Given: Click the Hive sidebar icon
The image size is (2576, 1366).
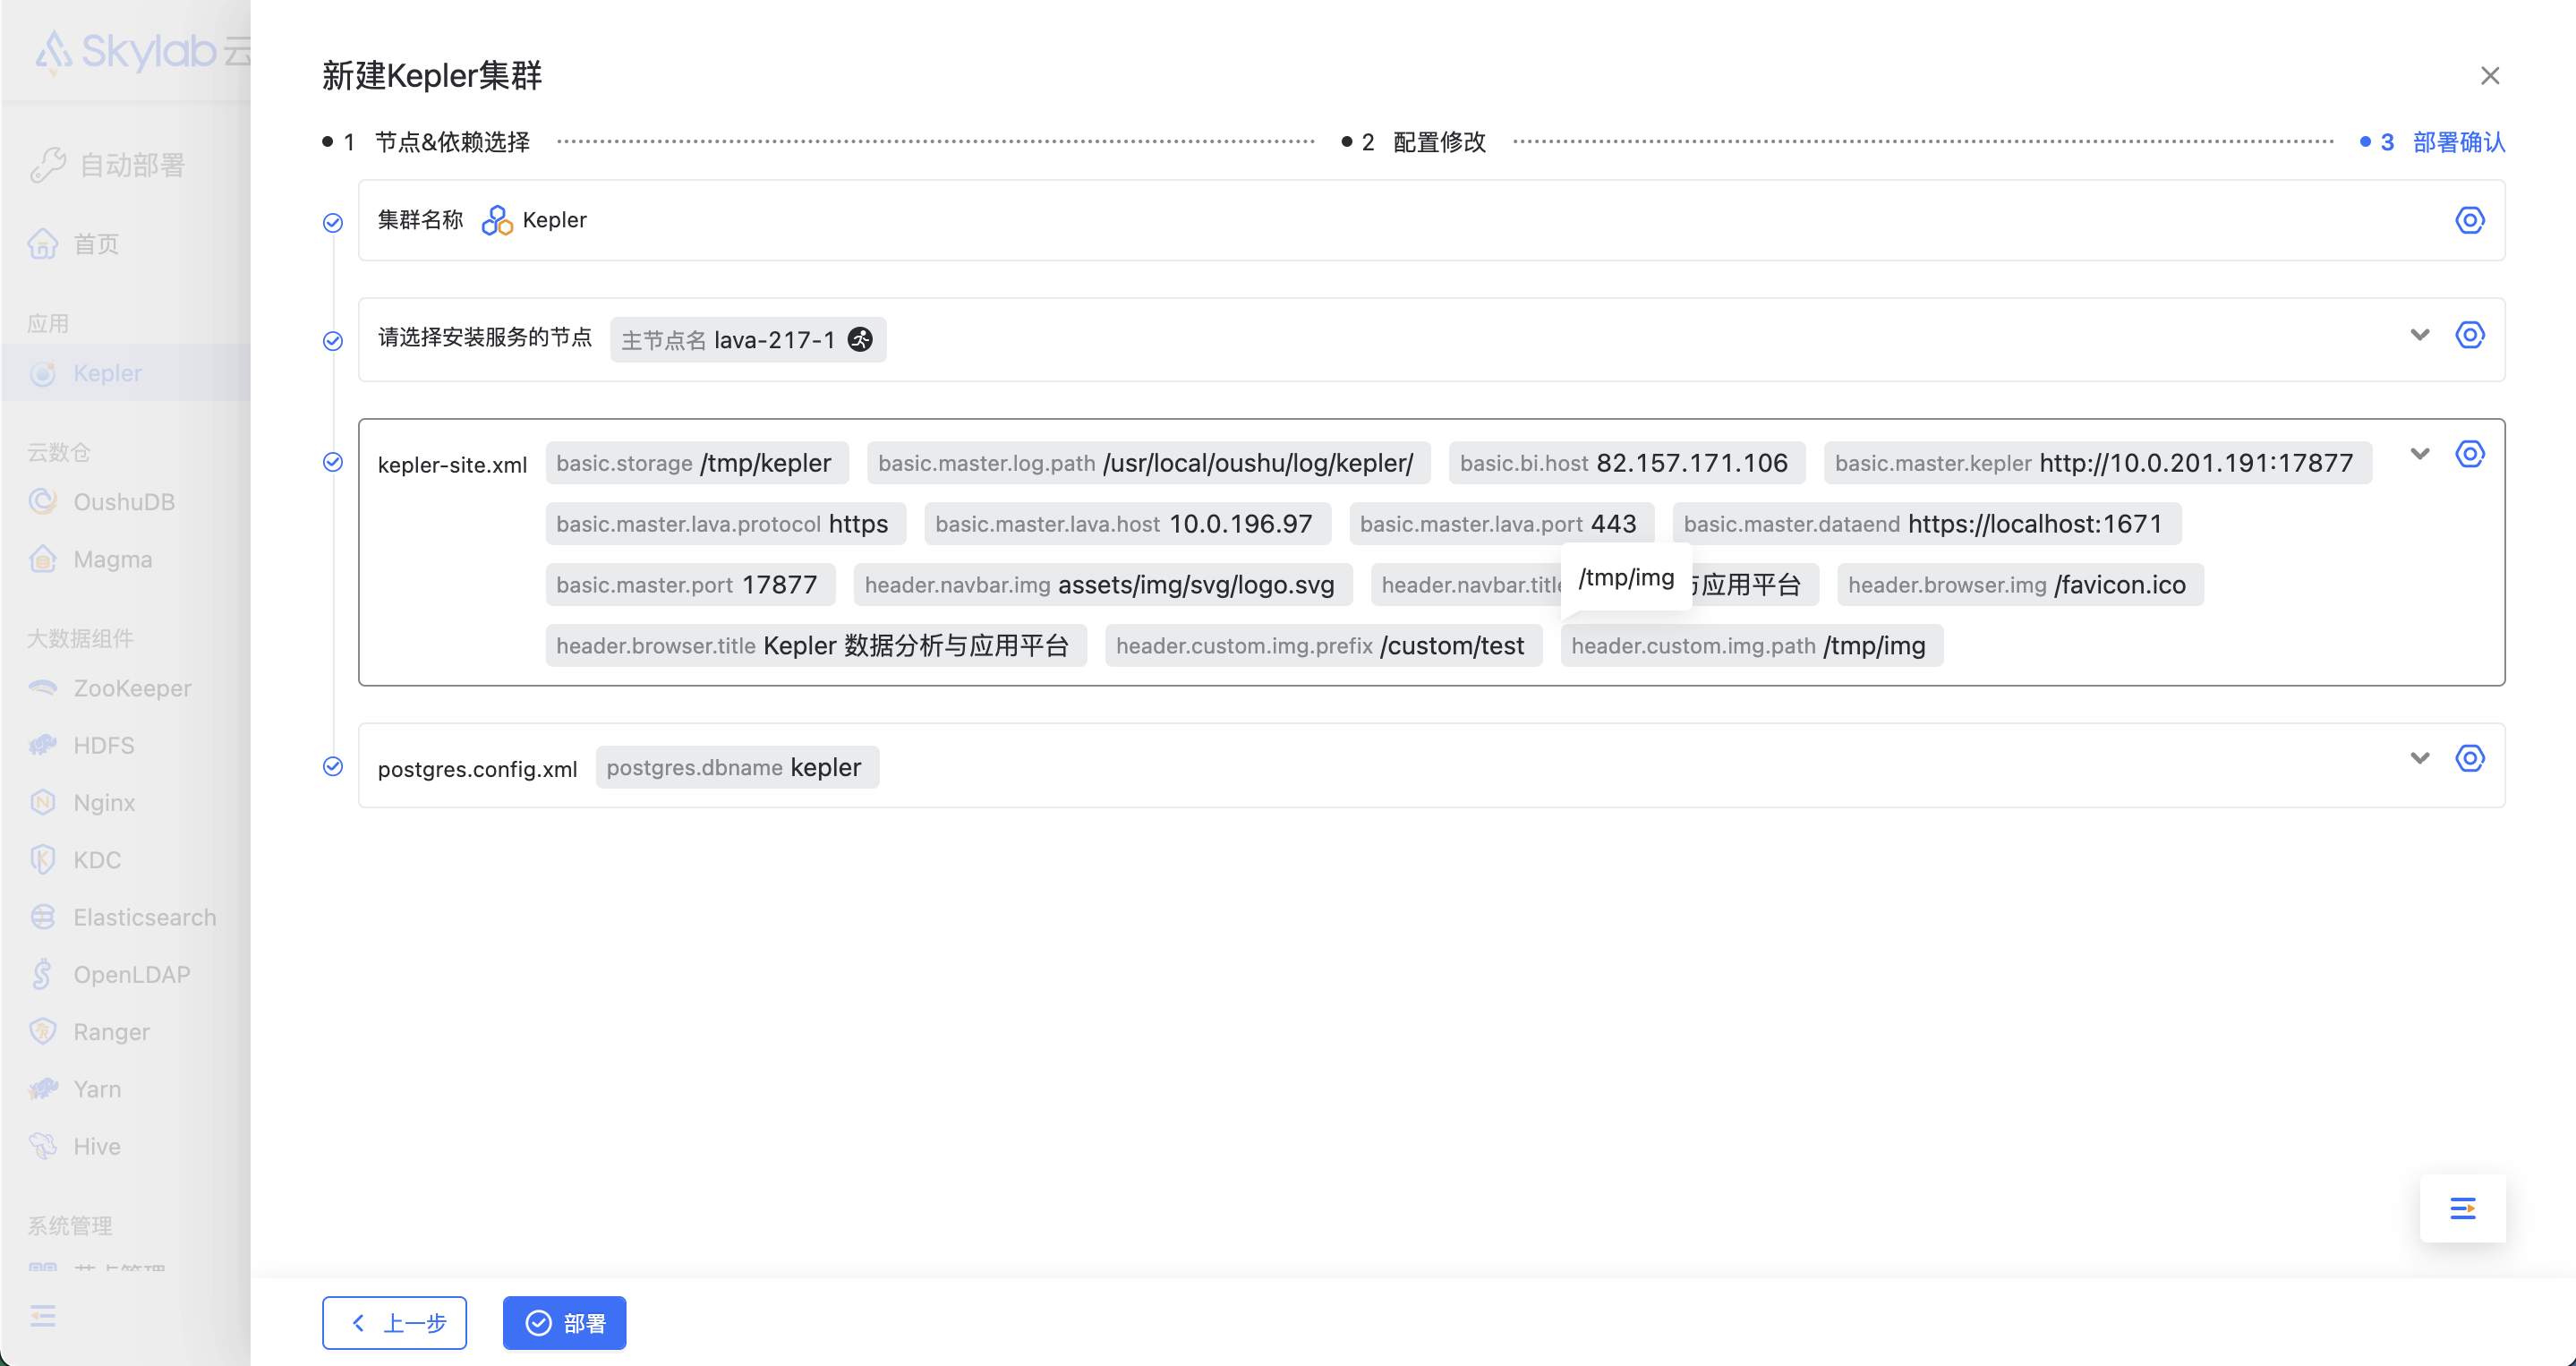Looking at the screenshot, I should 43,1146.
